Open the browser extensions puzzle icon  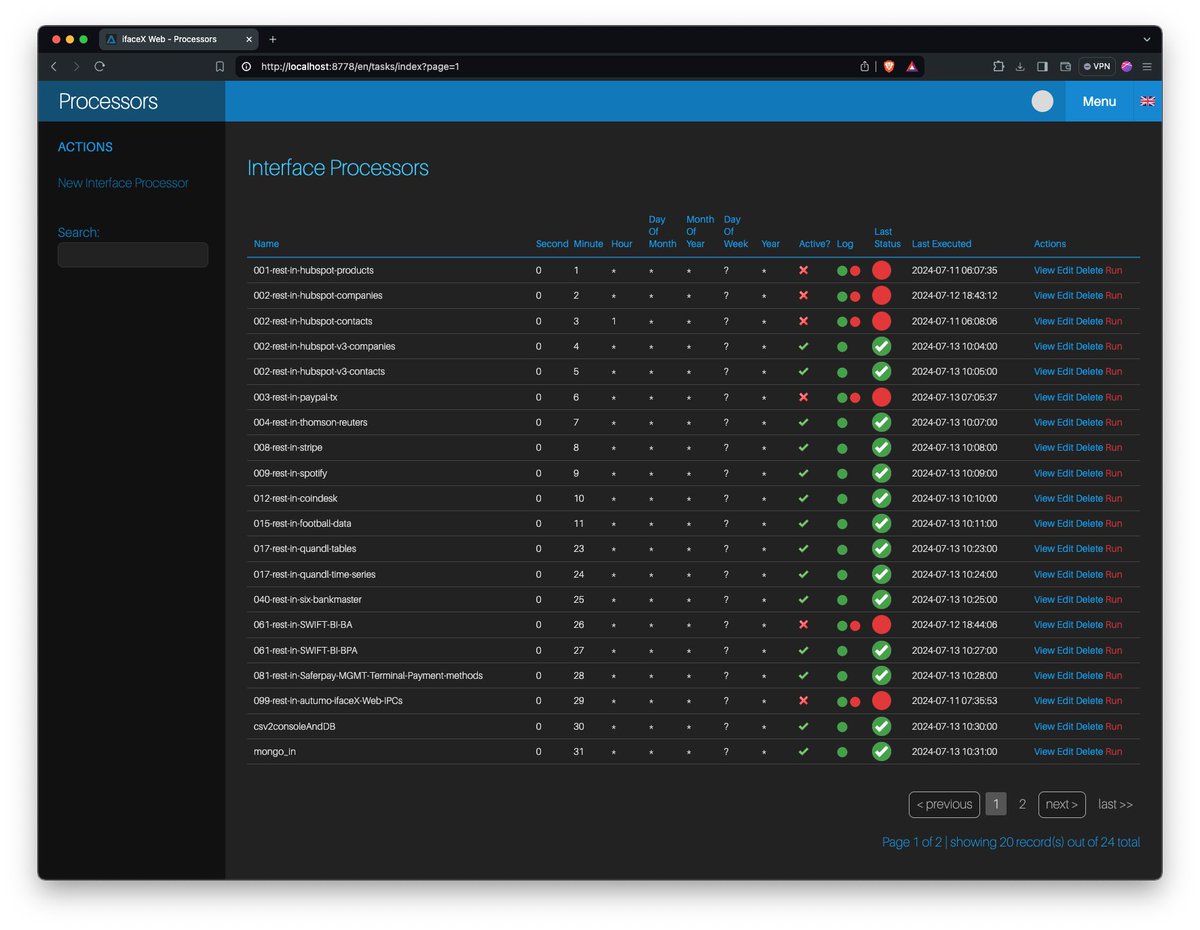point(998,66)
